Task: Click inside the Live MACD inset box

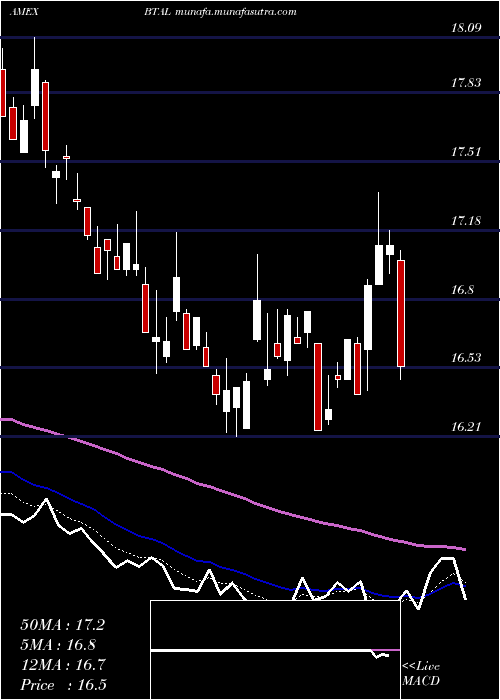Action: (275, 650)
